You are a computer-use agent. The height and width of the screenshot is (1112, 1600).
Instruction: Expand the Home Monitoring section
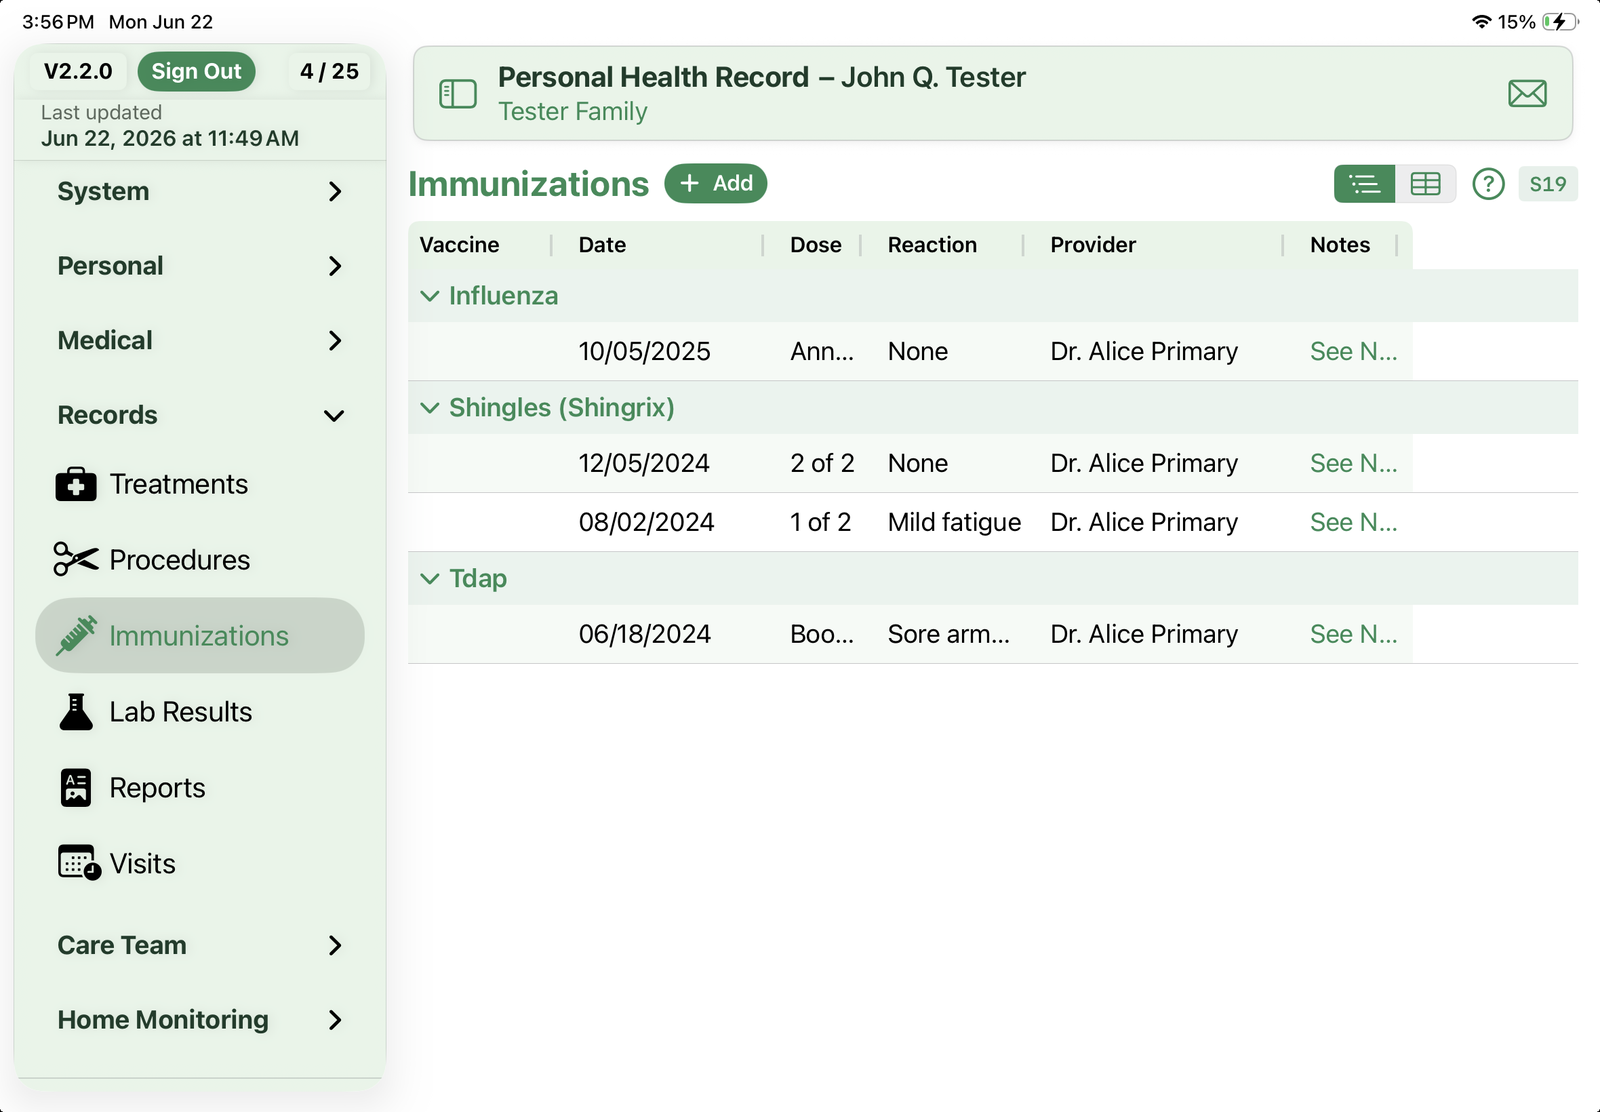click(x=200, y=1020)
